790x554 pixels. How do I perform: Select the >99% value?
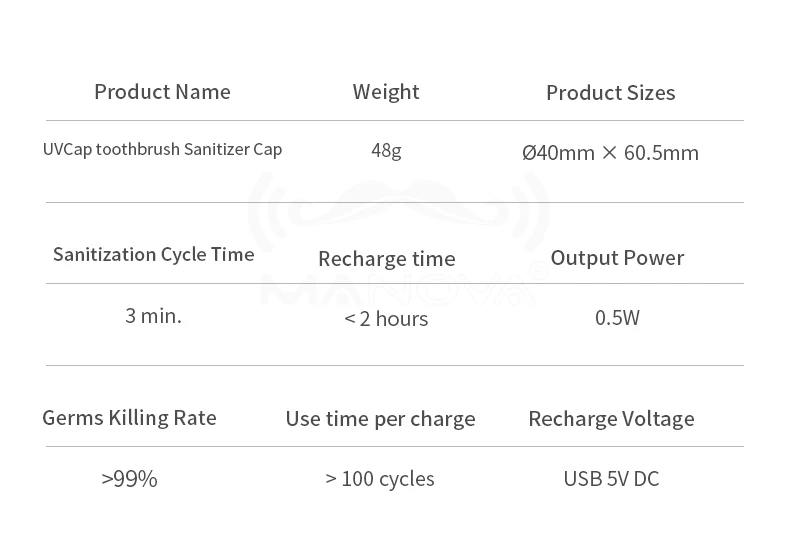click(x=129, y=479)
